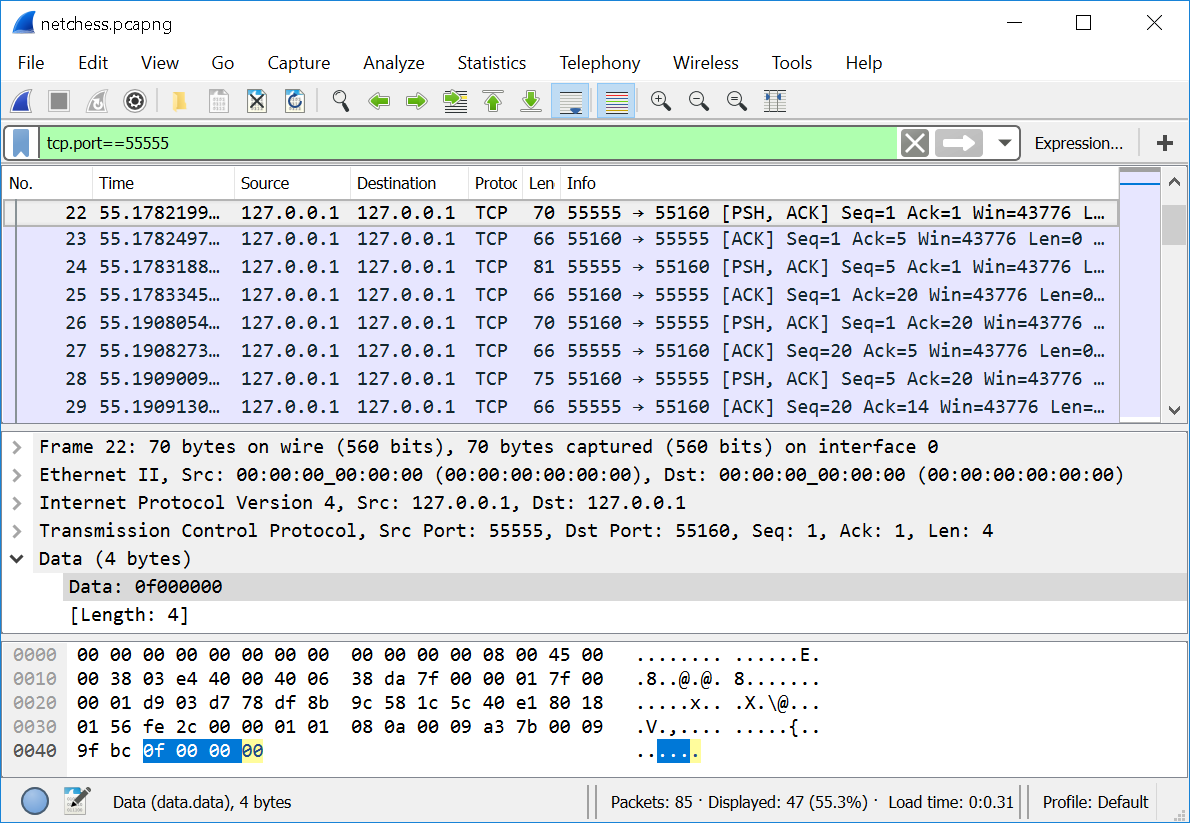Open the expert information circle in the status bar
Viewport: 1190px width, 823px height.
[x=35, y=801]
